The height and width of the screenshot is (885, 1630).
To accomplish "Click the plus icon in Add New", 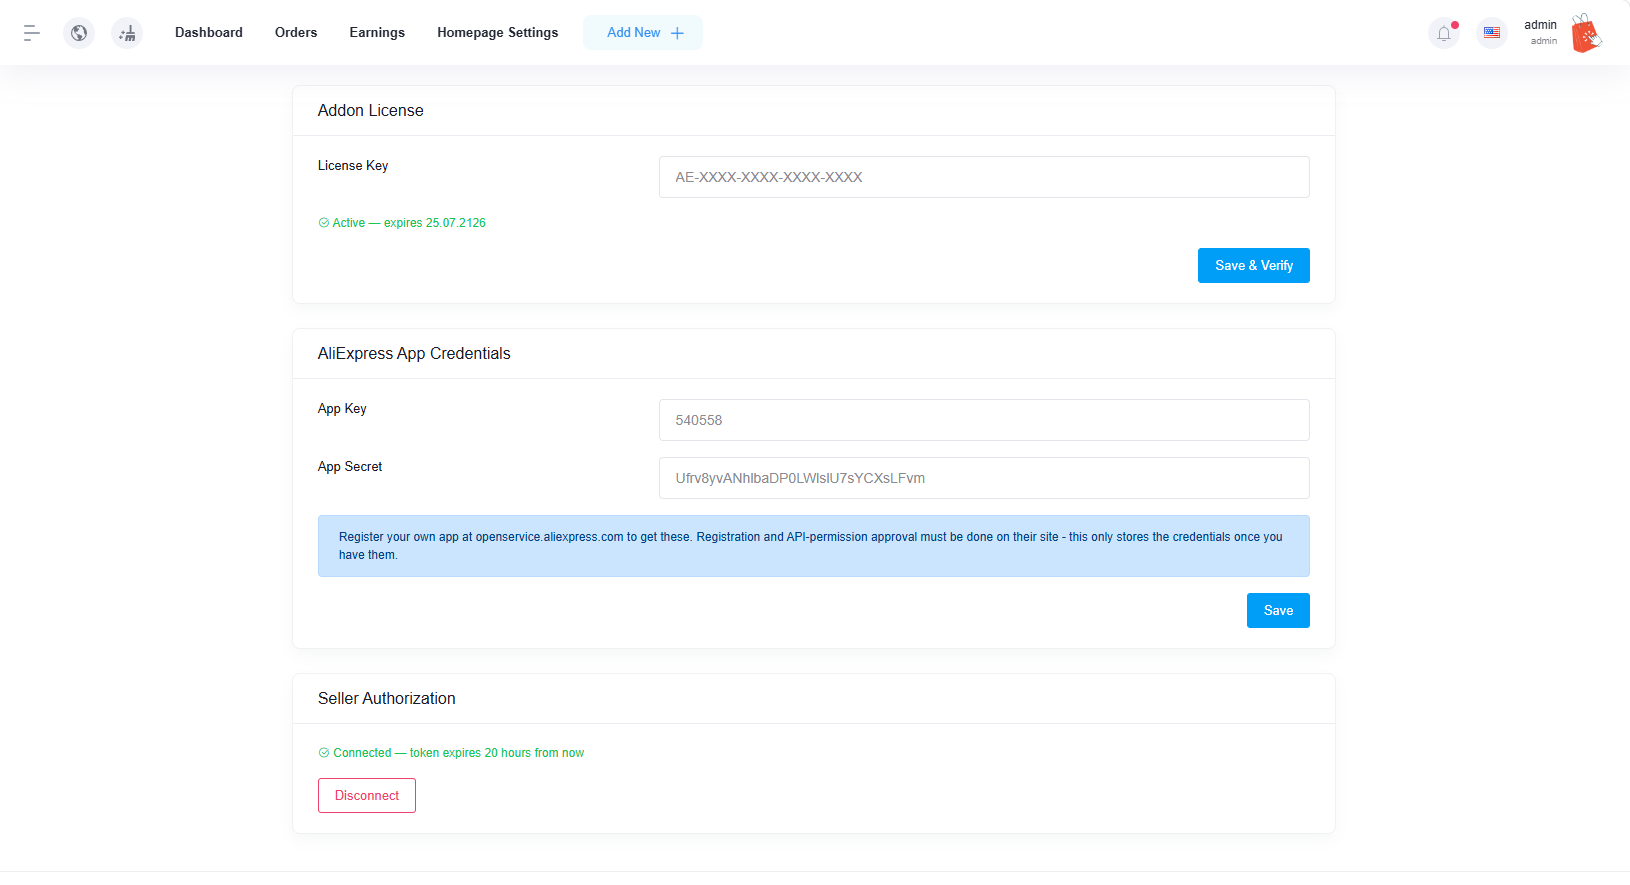I will (x=677, y=33).
